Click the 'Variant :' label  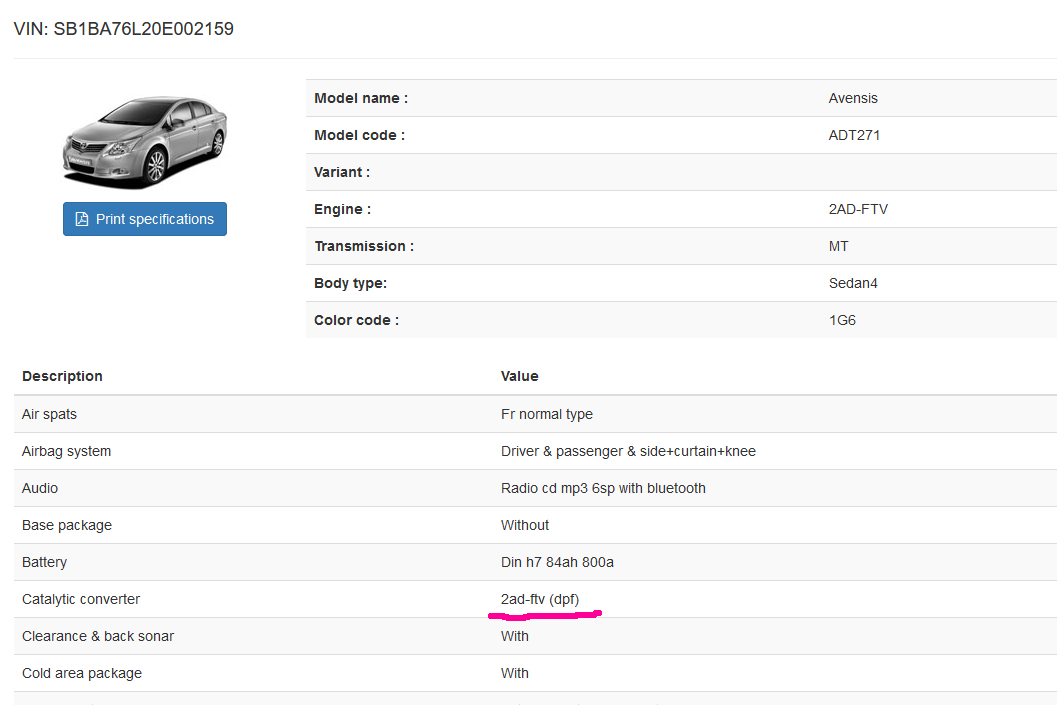pos(342,173)
